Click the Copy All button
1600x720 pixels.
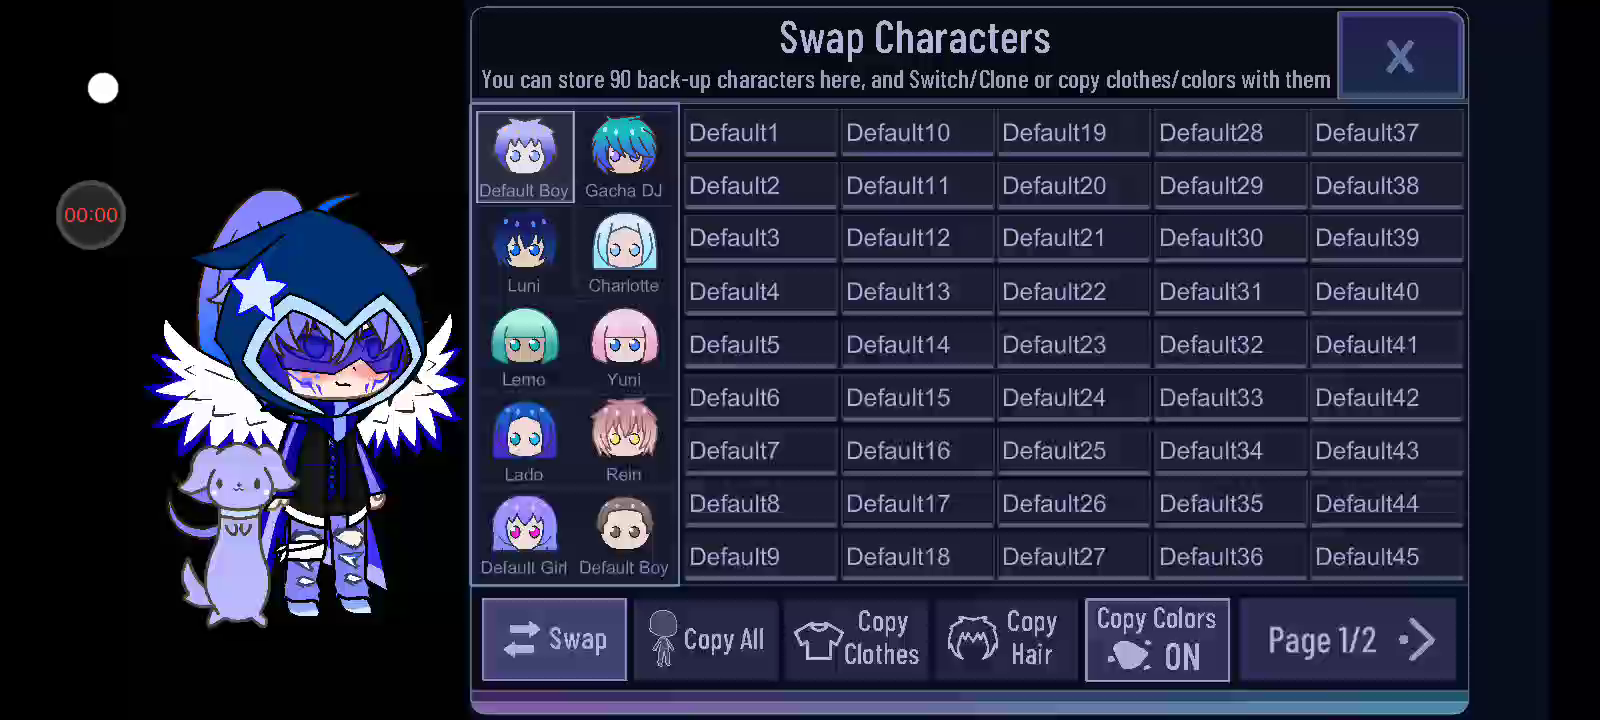tap(706, 640)
